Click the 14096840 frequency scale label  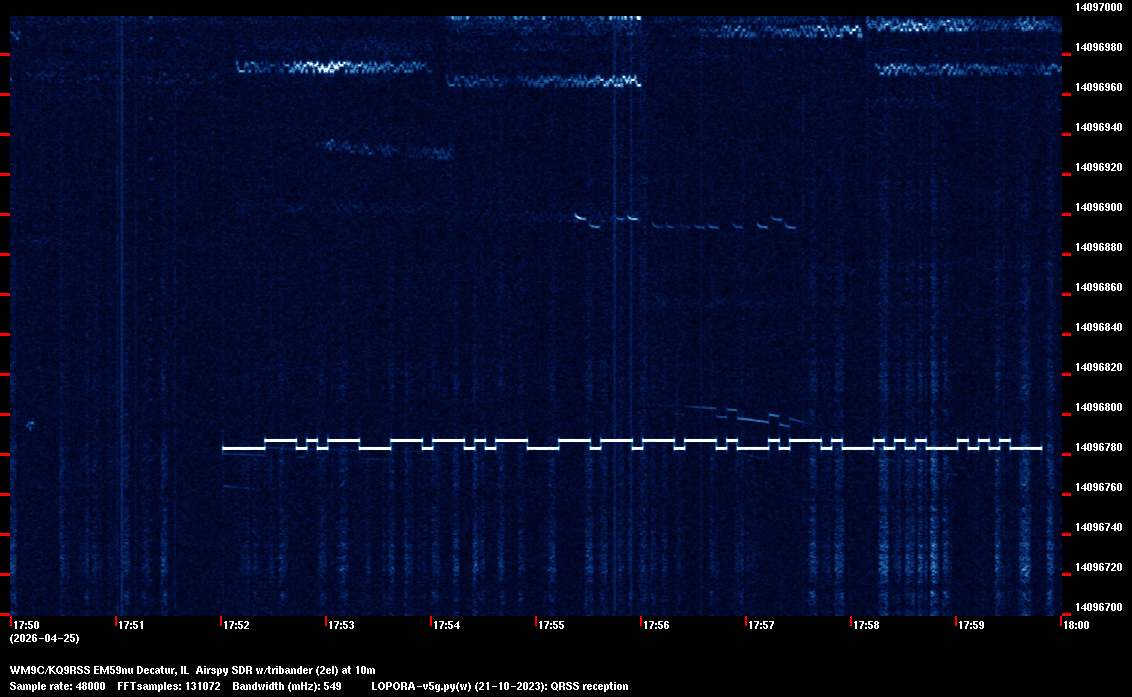(1098, 327)
